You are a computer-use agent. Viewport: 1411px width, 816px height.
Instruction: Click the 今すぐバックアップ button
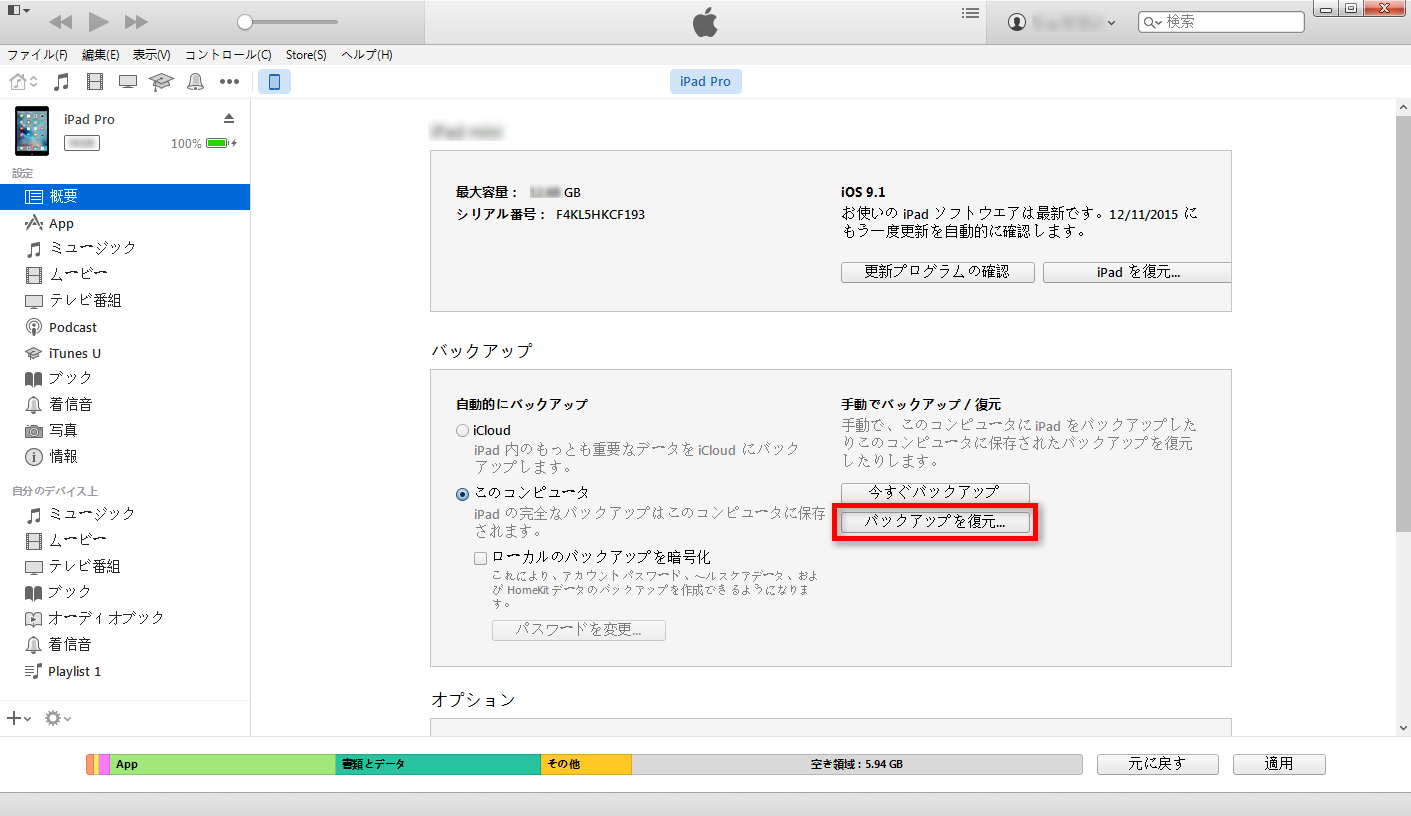(935, 492)
